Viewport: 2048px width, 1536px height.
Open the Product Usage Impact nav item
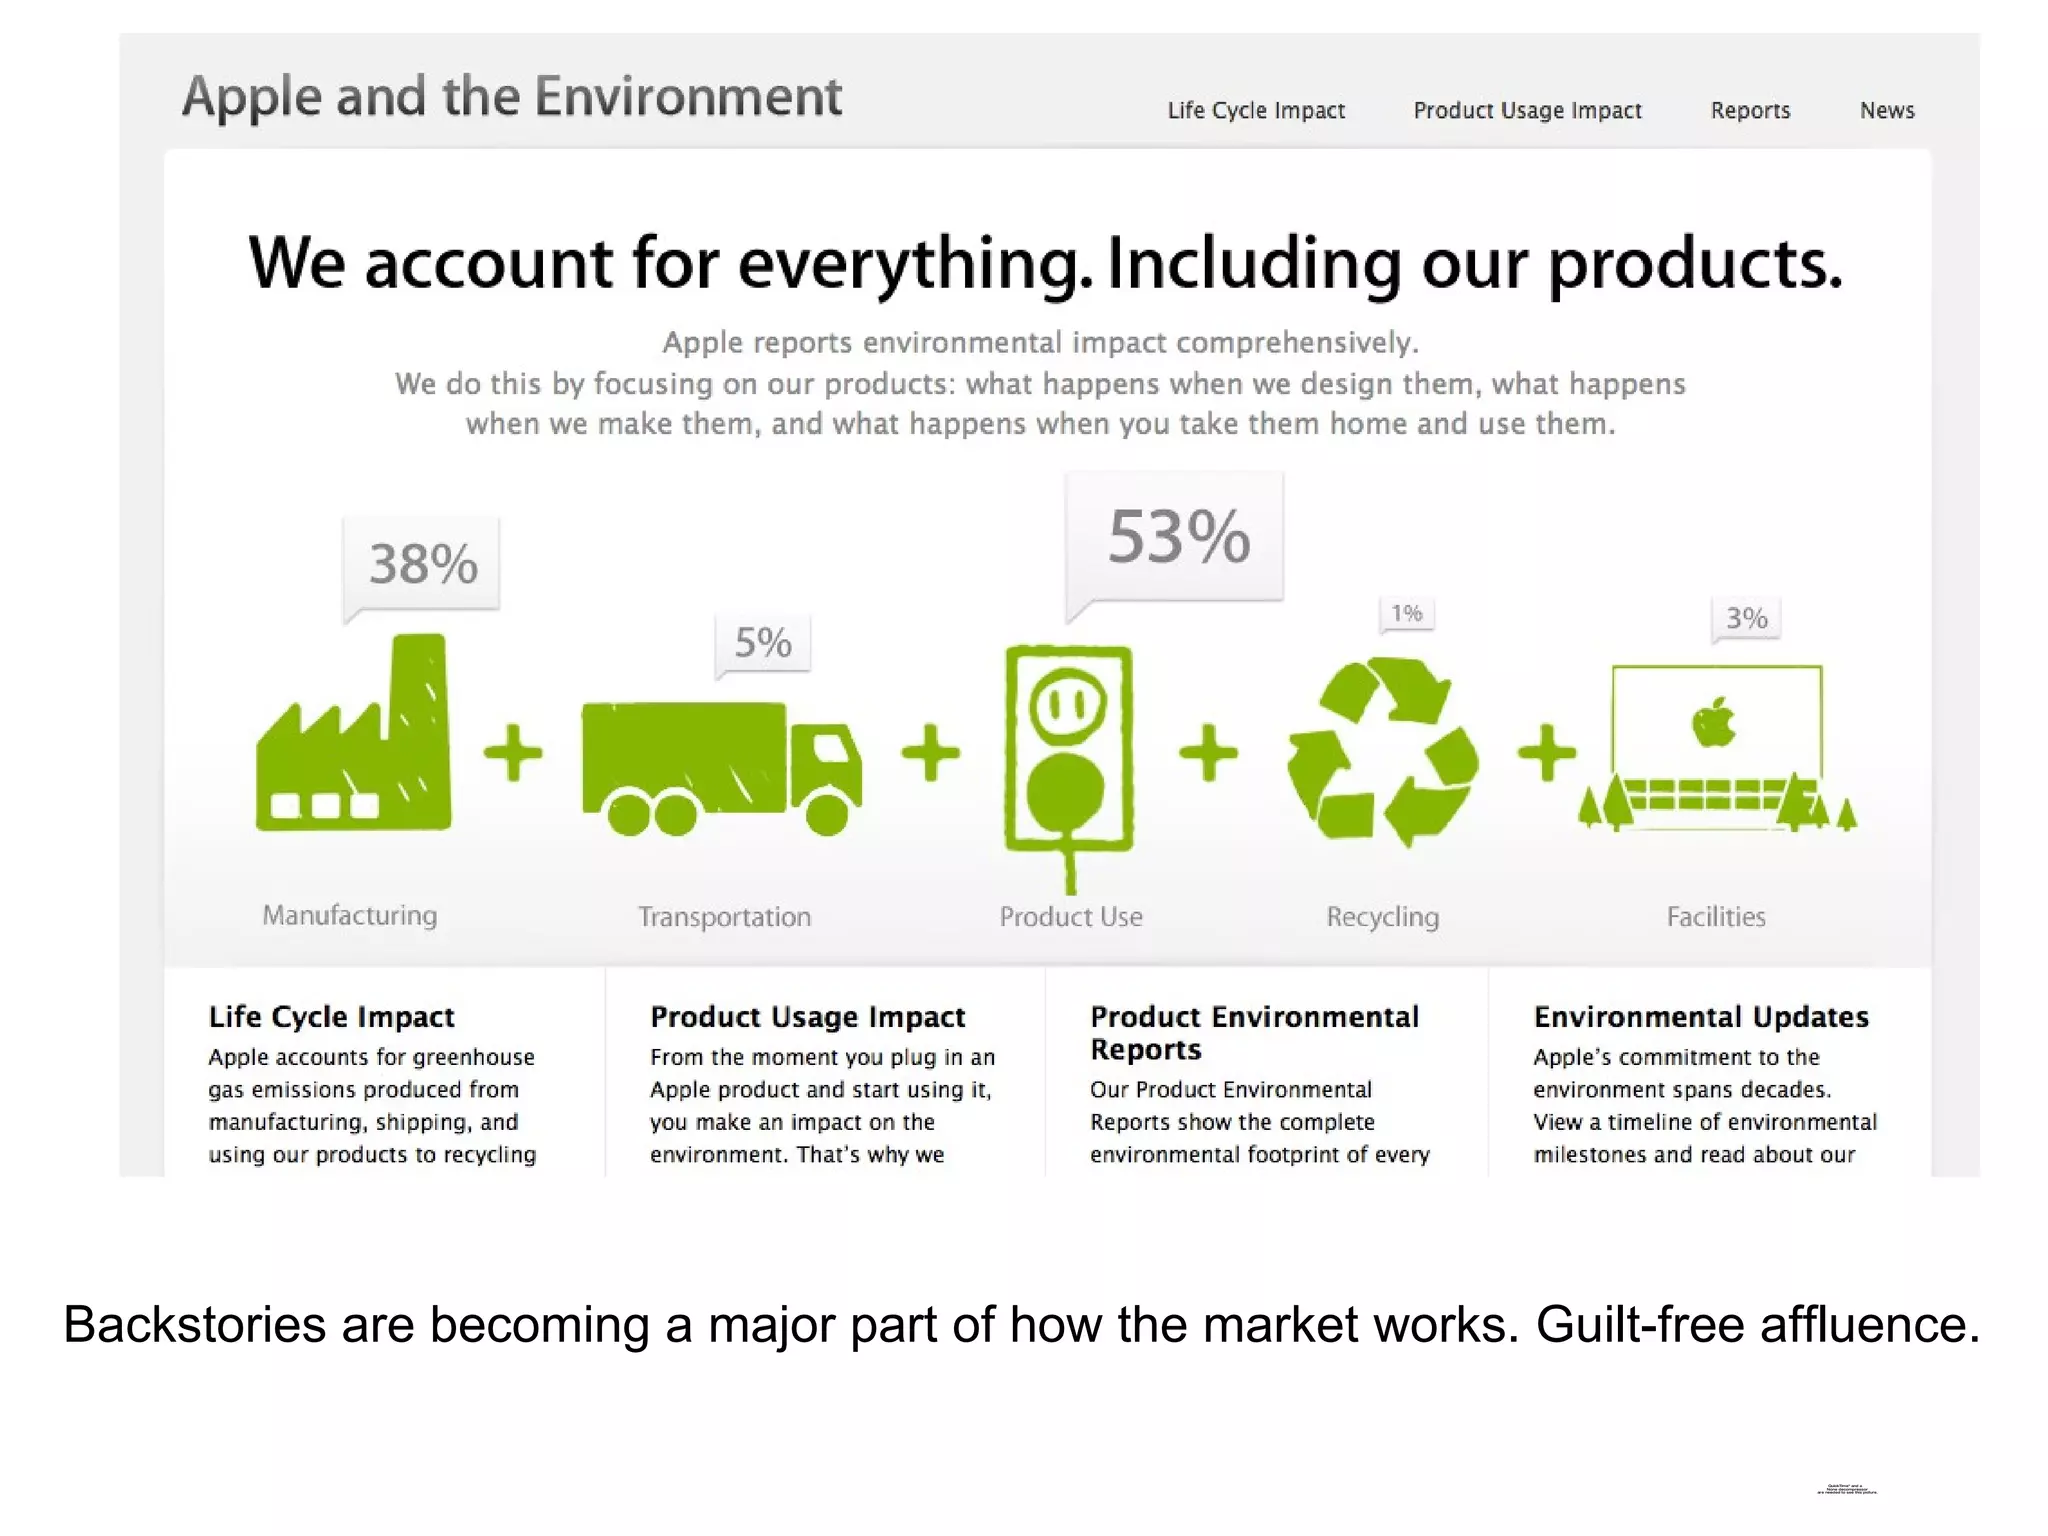click(1527, 111)
